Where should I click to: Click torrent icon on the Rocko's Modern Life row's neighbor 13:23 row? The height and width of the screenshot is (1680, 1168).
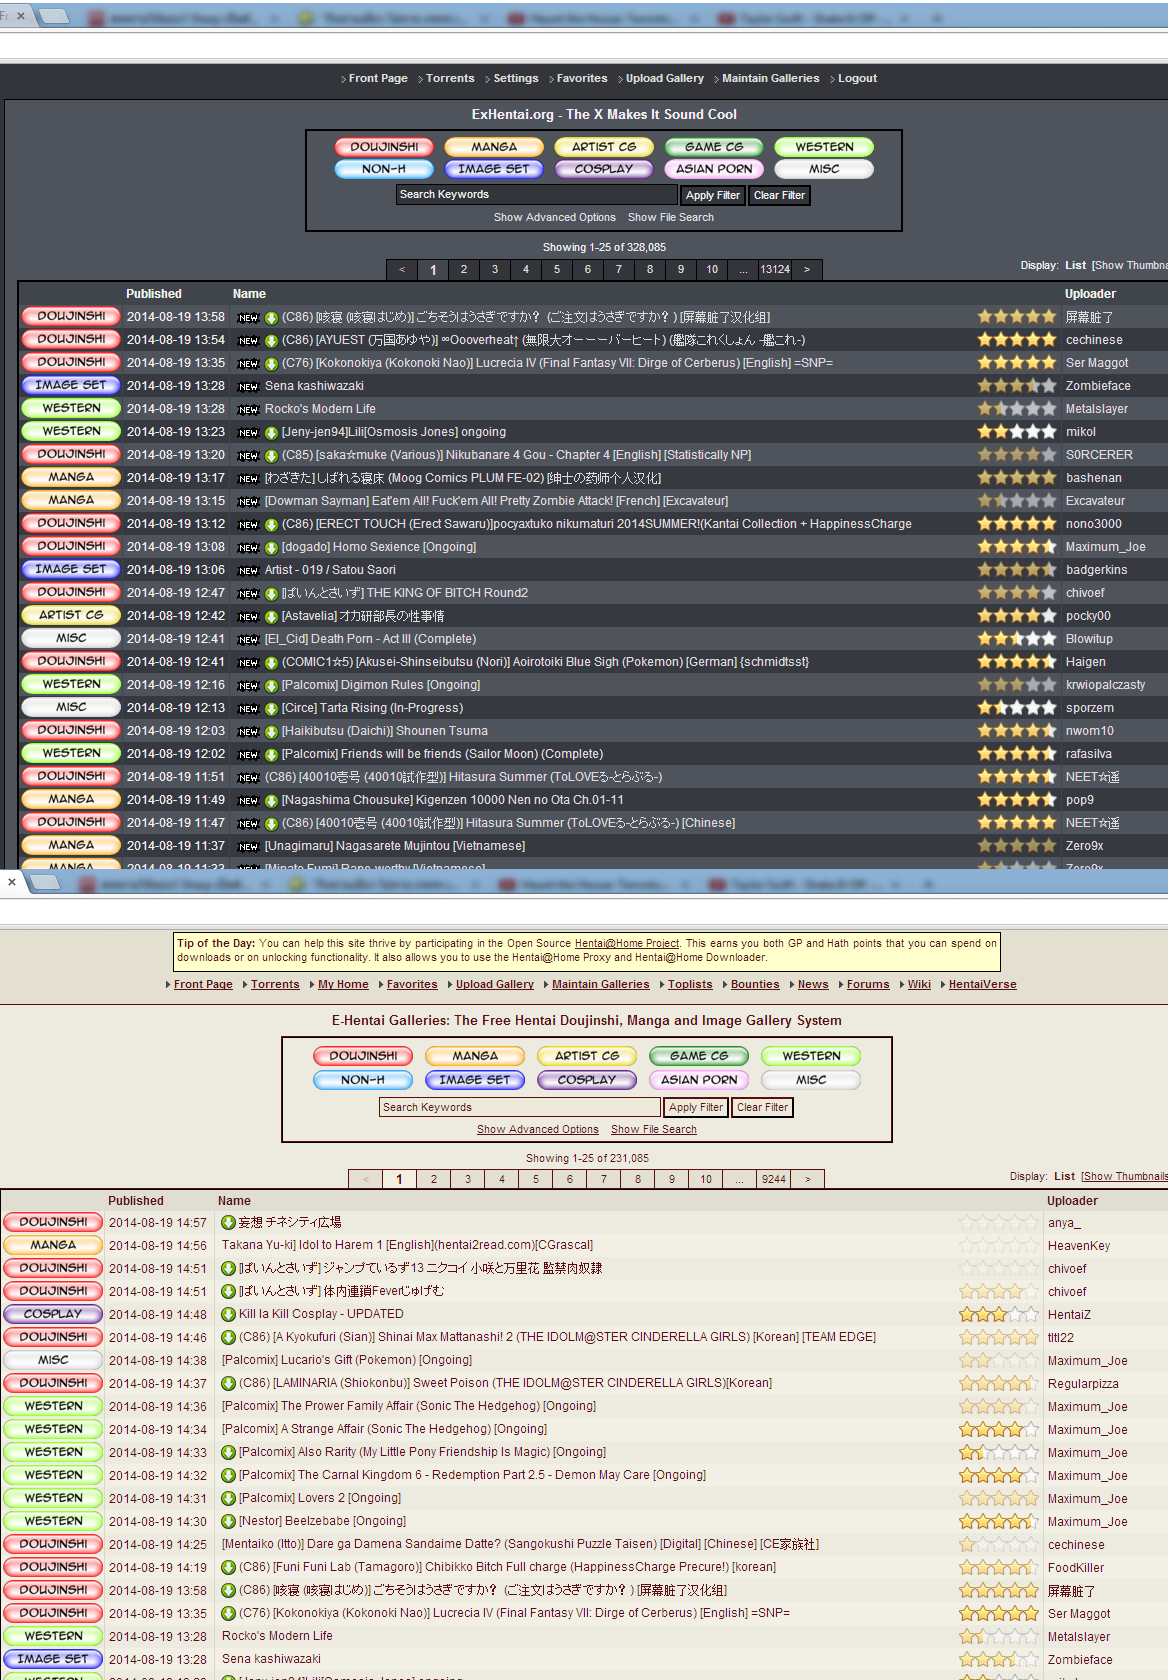(271, 433)
